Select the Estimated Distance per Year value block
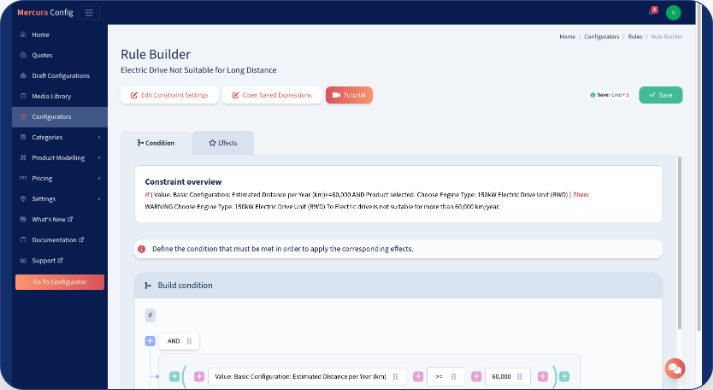This screenshot has height=390, width=713. (307, 376)
